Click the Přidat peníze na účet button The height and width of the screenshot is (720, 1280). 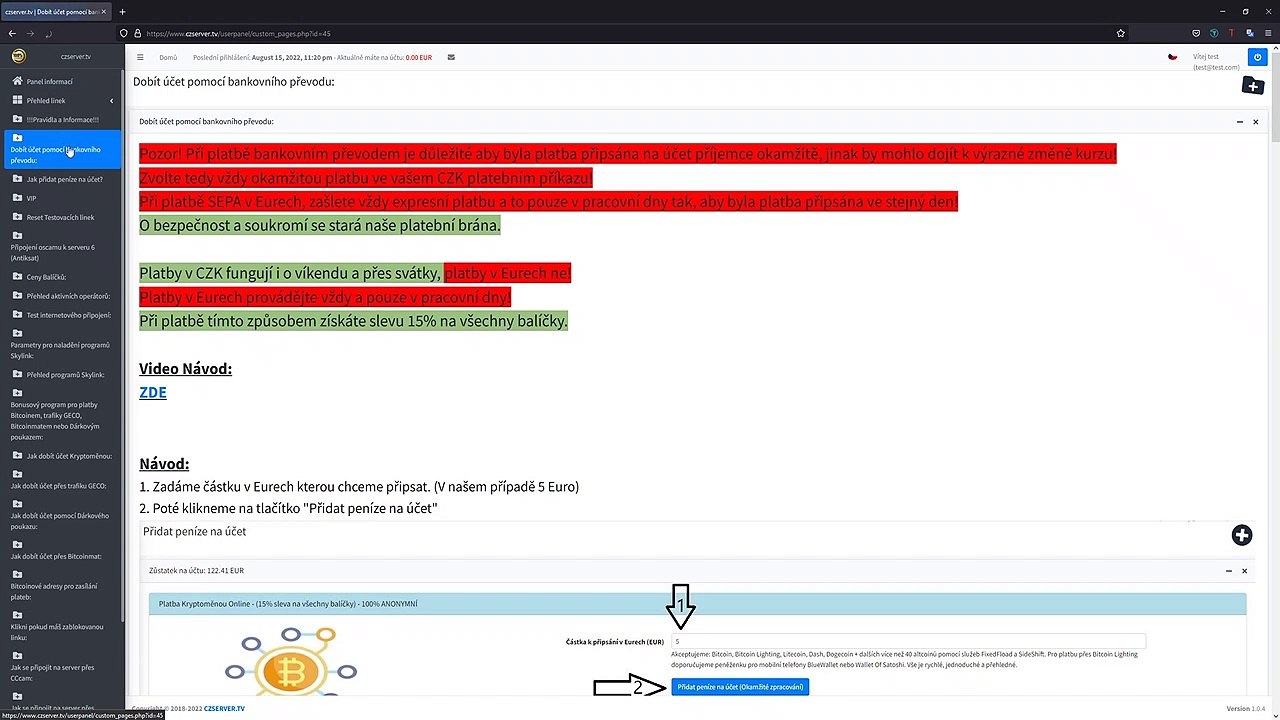[740, 687]
